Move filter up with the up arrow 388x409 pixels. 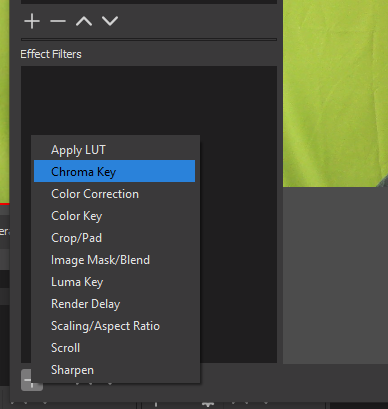point(84,21)
